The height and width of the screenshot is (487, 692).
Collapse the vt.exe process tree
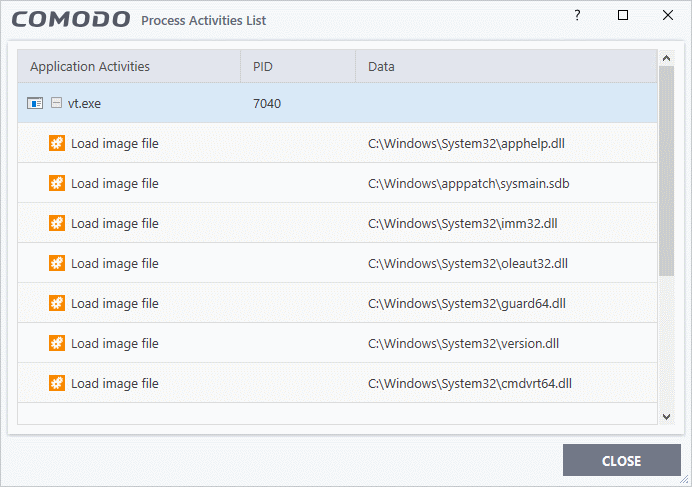[x=56, y=103]
